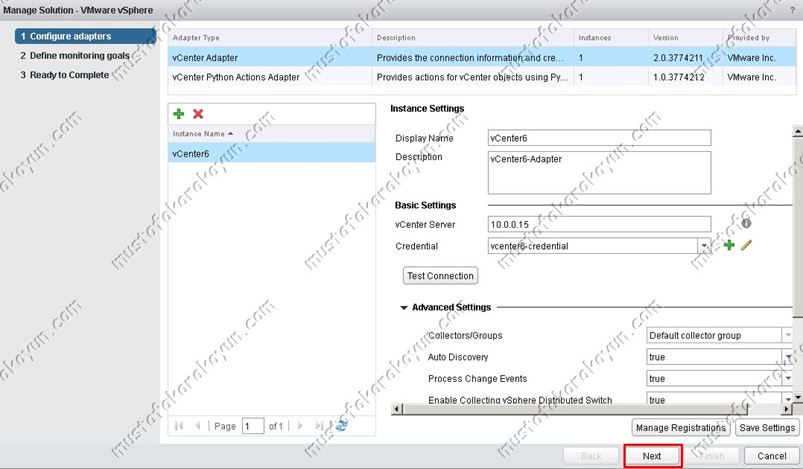803x469 pixels.
Task: Click the Display Name input field
Action: [599, 138]
